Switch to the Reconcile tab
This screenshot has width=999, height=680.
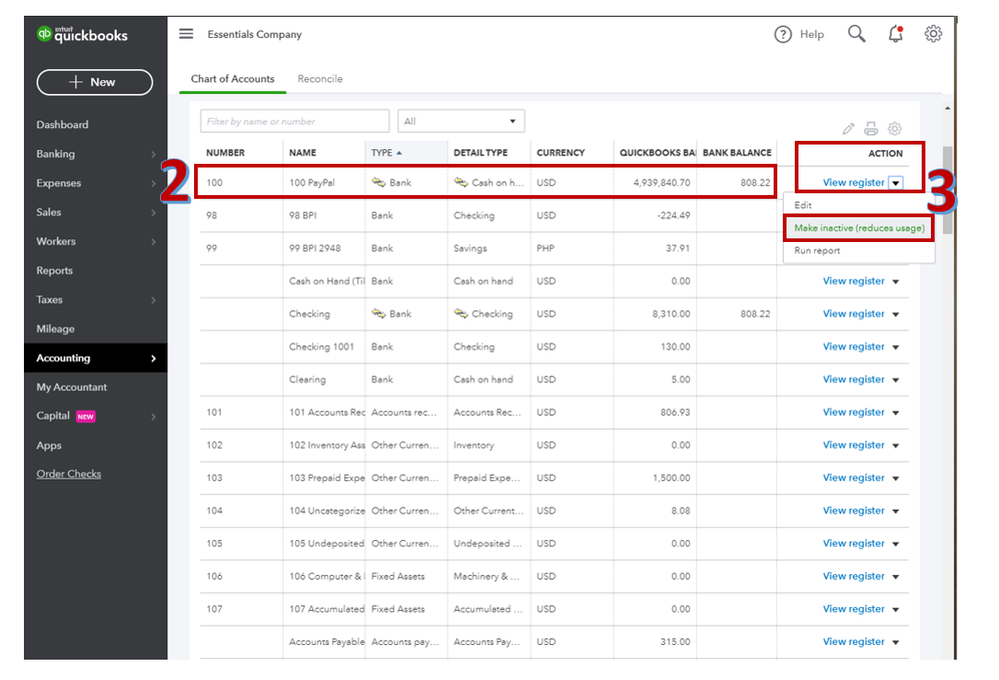coord(320,79)
